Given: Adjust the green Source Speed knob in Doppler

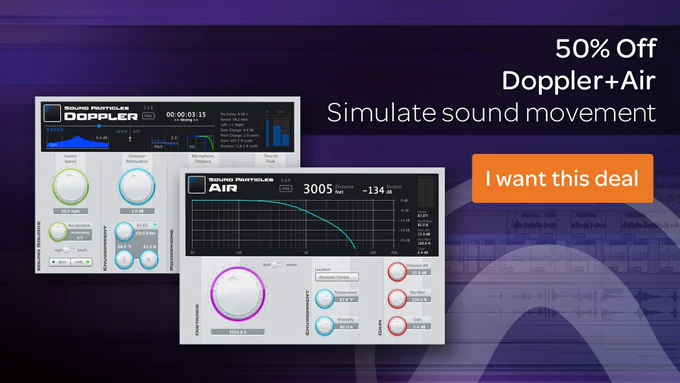Looking at the screenshot, I should (70, 187).
